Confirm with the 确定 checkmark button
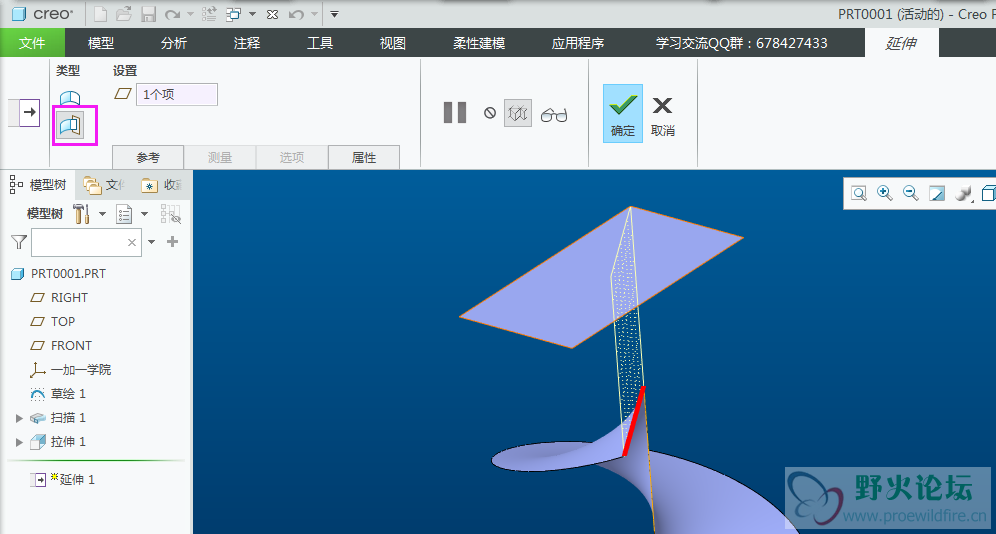The image size is (996, 534). coord(622,113)
